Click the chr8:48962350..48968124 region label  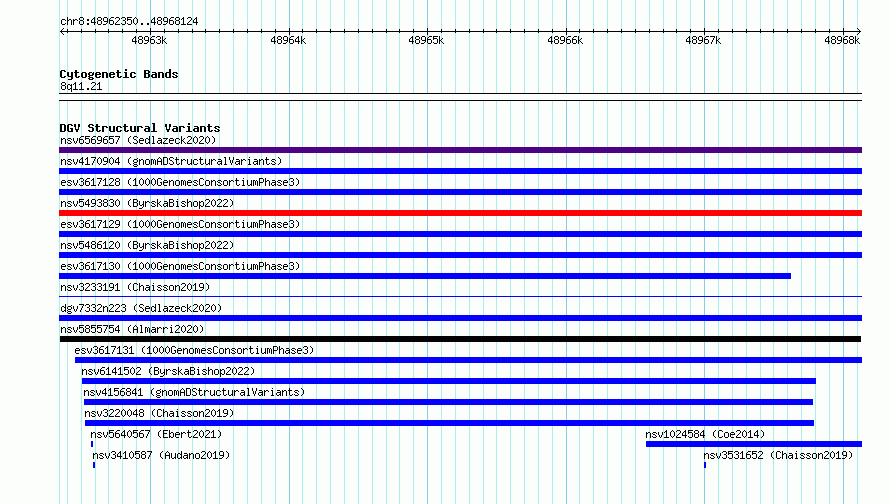coord(129,21)
